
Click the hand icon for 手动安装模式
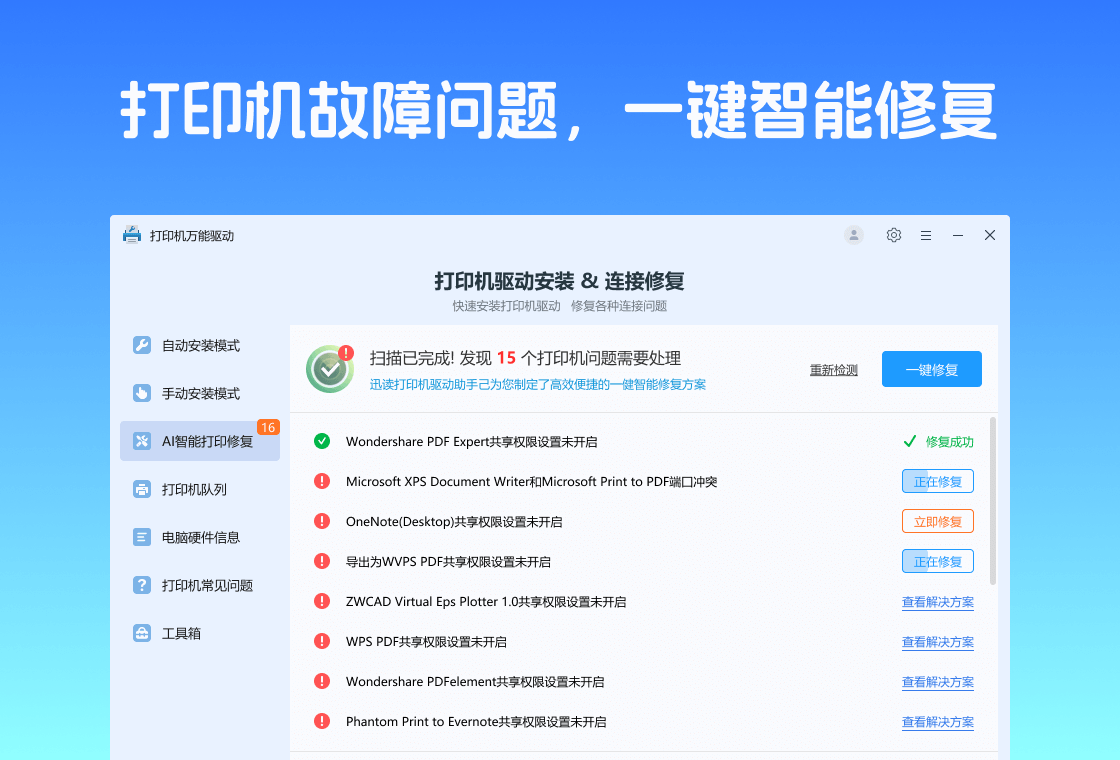(x=142, y=393)
